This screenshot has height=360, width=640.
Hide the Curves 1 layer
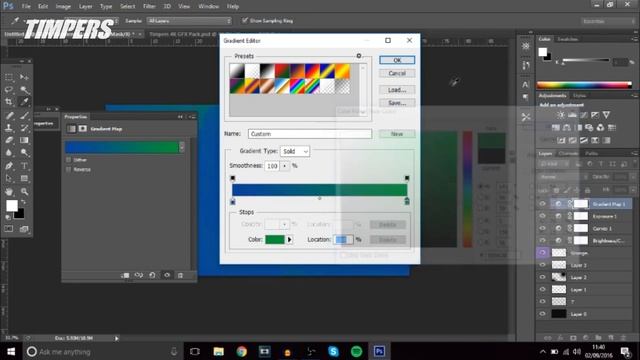(x=542, y=228)
